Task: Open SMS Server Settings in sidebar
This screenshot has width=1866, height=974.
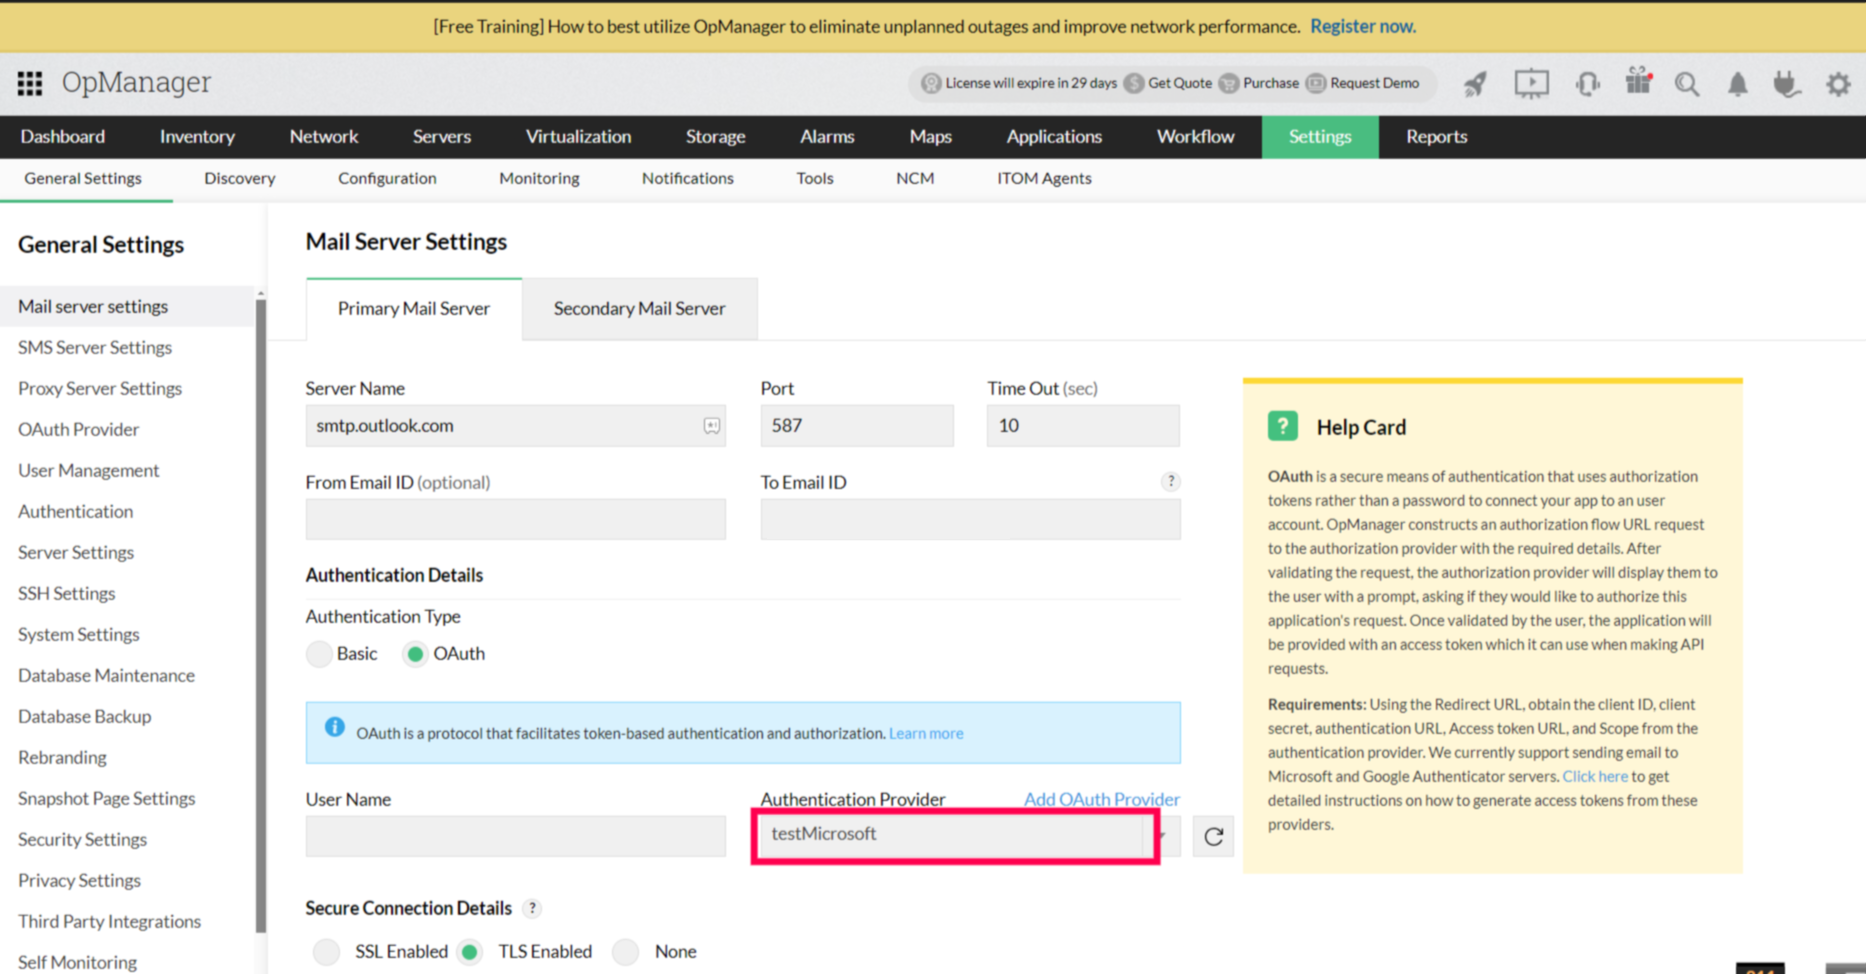Action: pos(95,348)
